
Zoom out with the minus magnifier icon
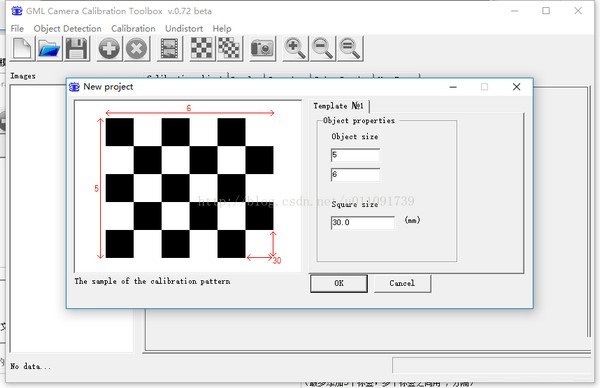322,49
